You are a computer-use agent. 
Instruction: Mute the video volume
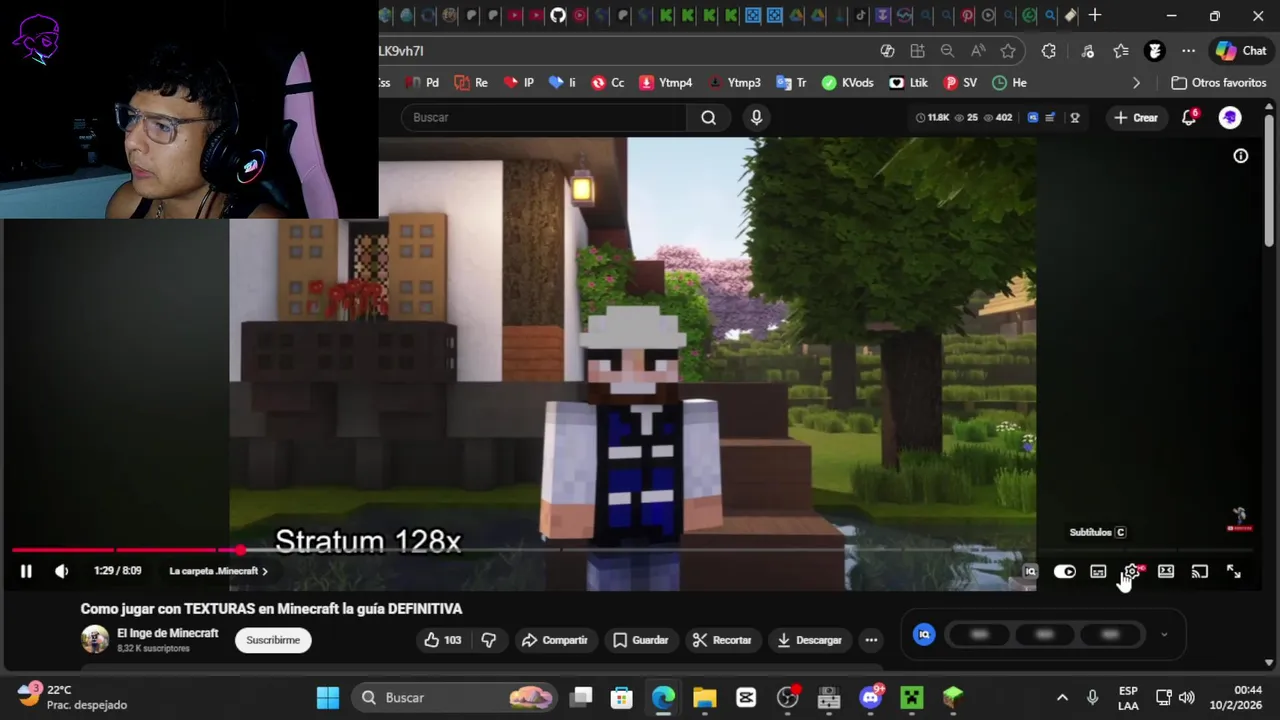pos(62,571)
